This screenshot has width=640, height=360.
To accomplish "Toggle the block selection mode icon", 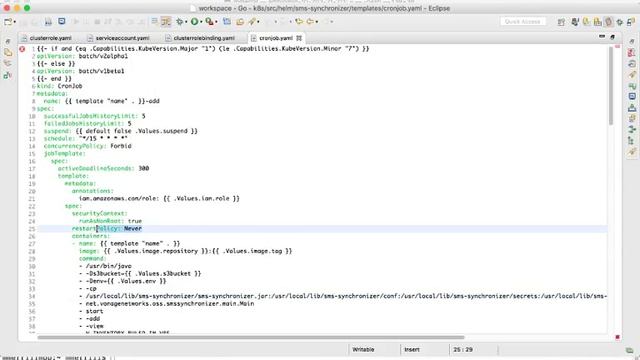I will pyautogui.click(x=154, y=22).
